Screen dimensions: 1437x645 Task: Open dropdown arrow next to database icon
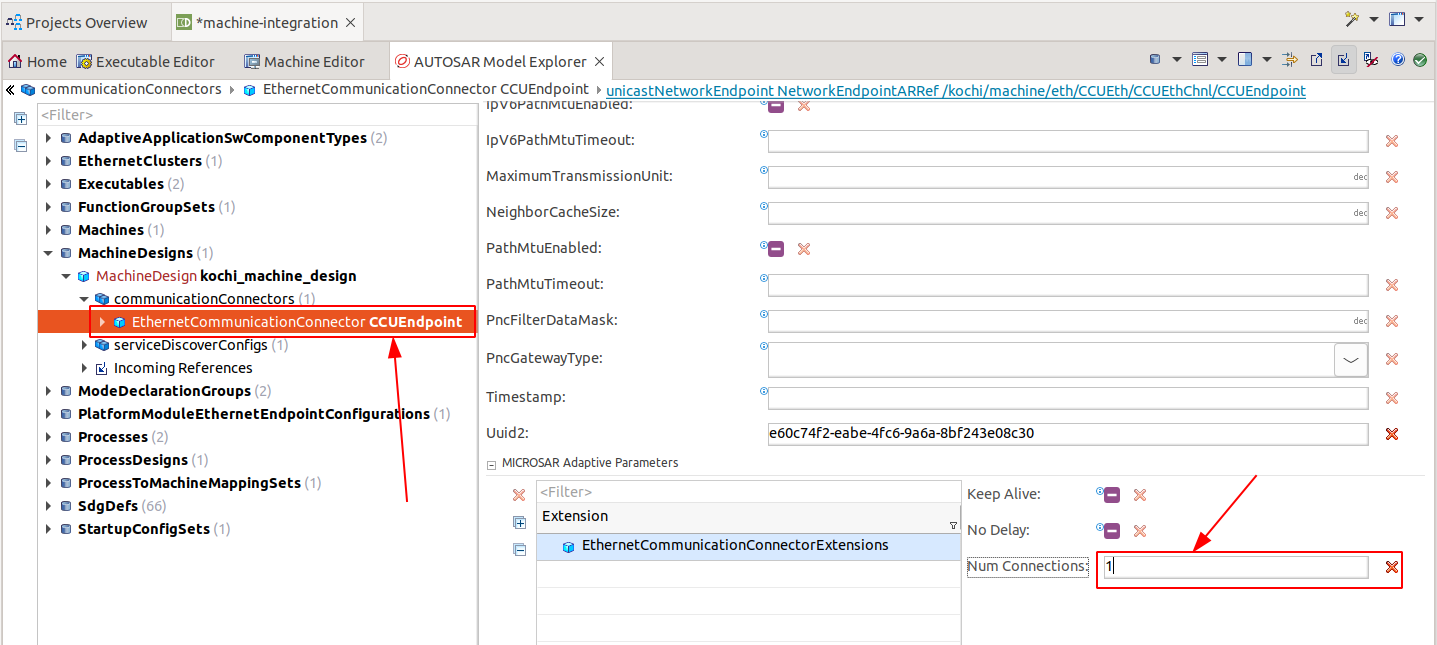(1177, 60)
